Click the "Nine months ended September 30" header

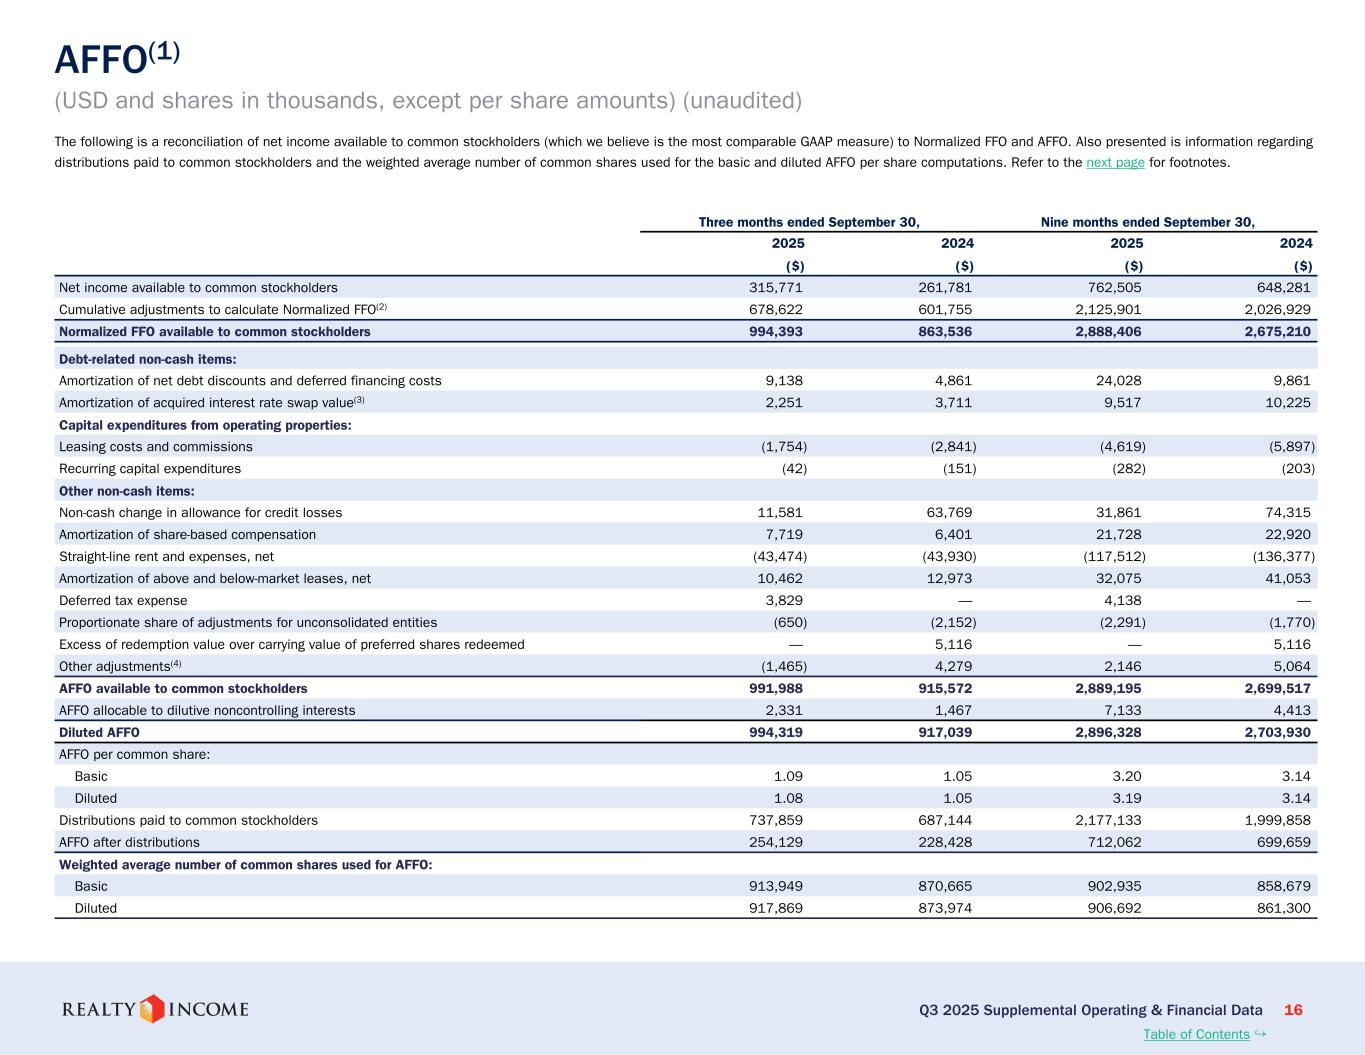[1147, 222]
